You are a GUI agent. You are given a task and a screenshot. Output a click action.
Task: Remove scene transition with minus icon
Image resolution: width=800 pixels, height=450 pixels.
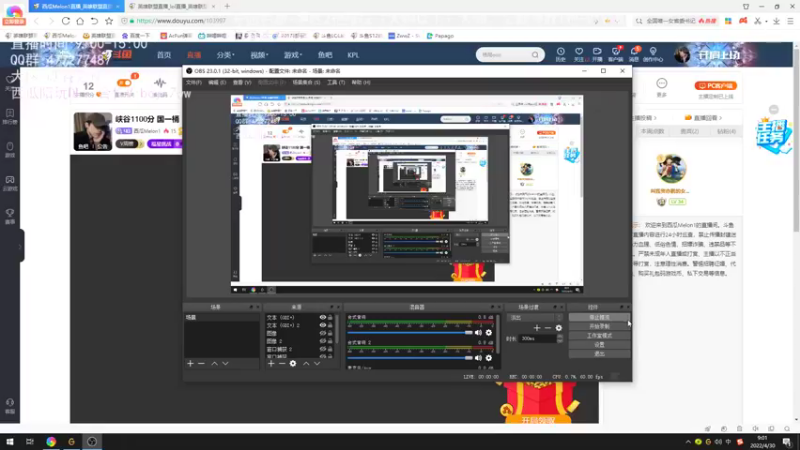pos(547,328)
